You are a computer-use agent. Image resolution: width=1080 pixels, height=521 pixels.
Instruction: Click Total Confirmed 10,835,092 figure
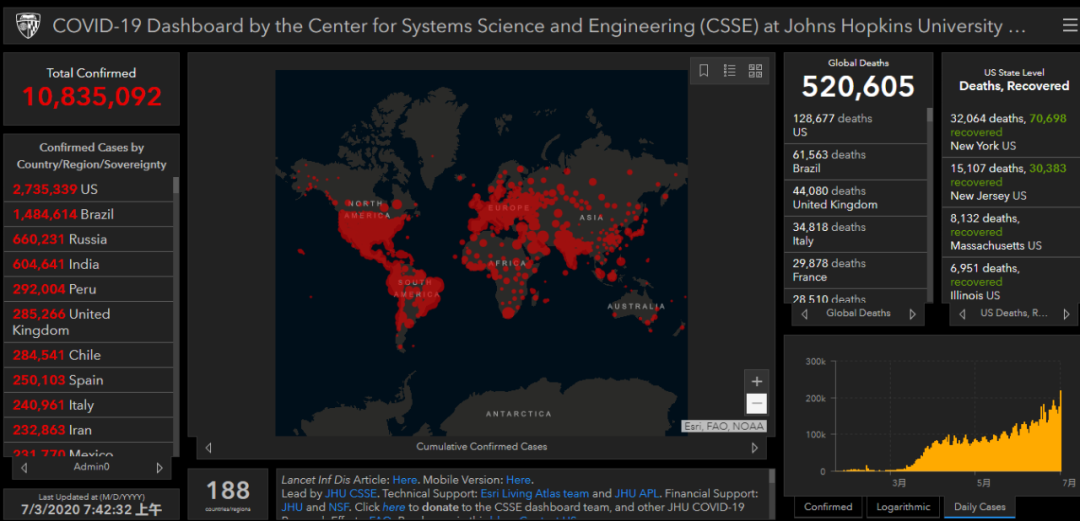[x=92, y=96]
